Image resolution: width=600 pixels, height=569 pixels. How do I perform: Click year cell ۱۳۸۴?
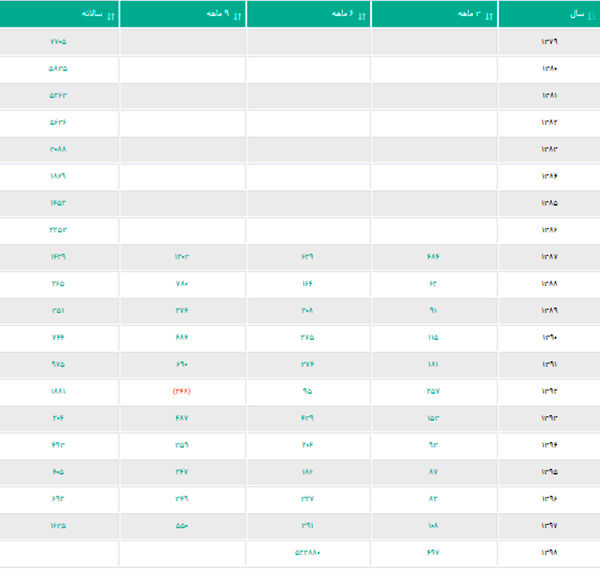click(x=549, y=176)
